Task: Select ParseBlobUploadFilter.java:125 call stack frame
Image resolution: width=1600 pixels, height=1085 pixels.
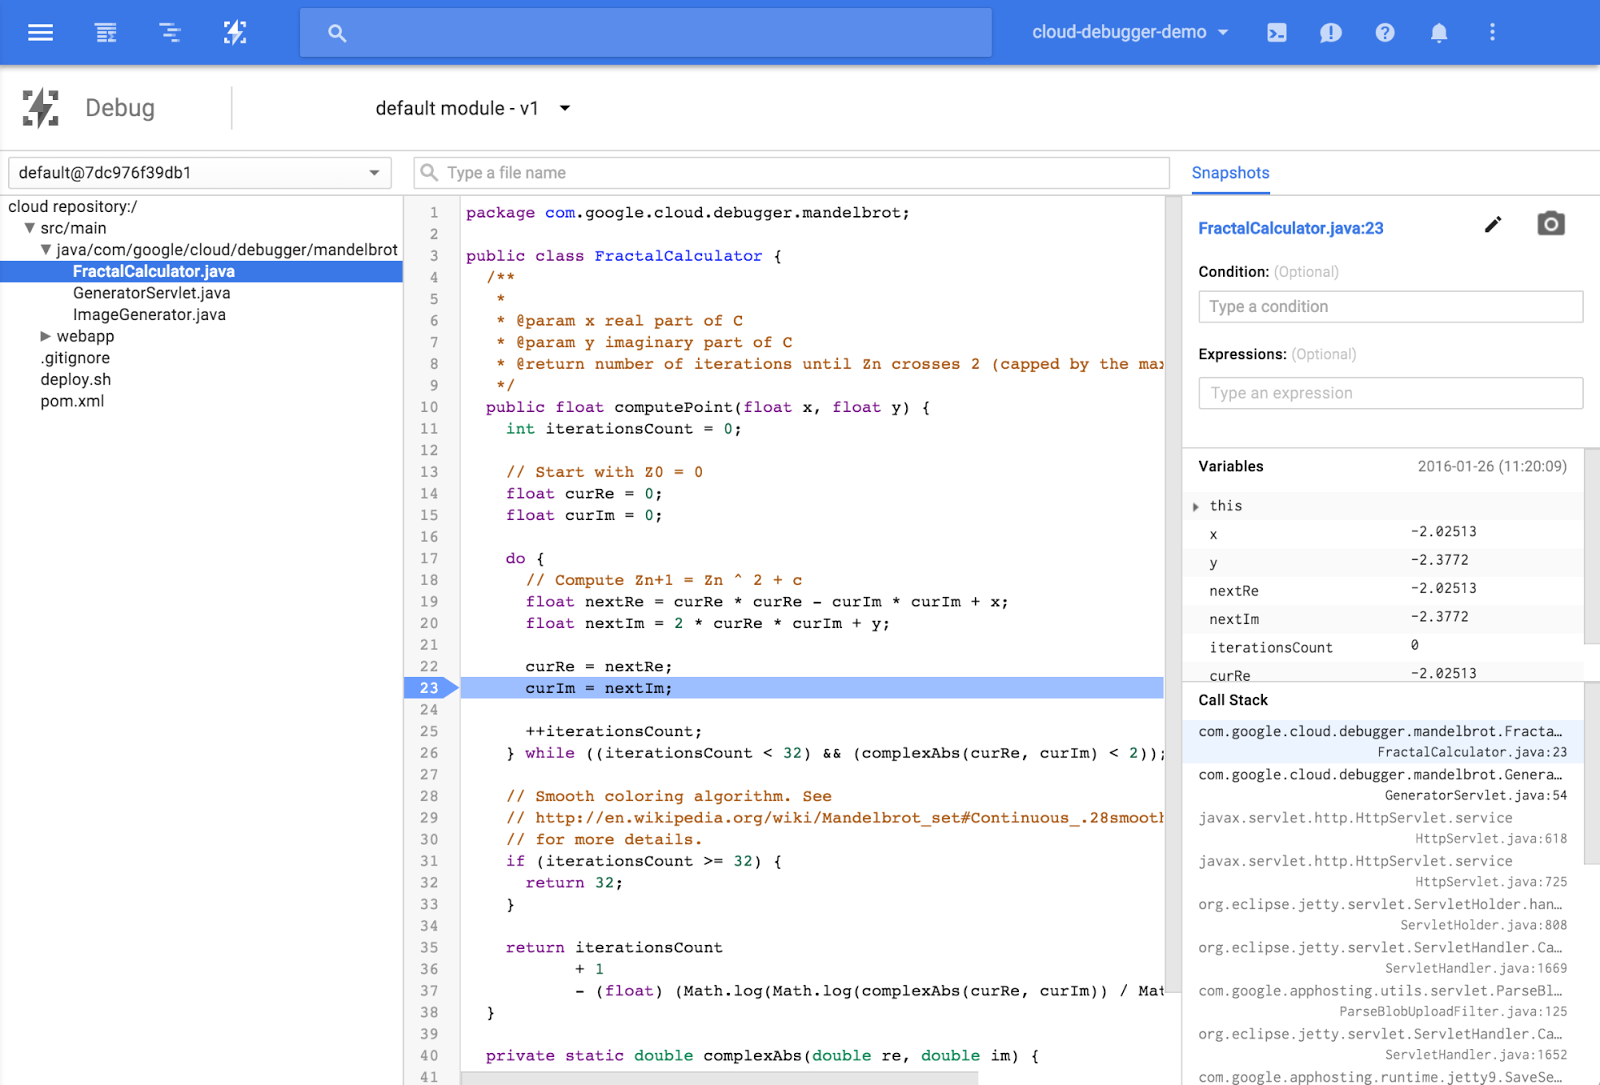Action: pos(1383,1001)
